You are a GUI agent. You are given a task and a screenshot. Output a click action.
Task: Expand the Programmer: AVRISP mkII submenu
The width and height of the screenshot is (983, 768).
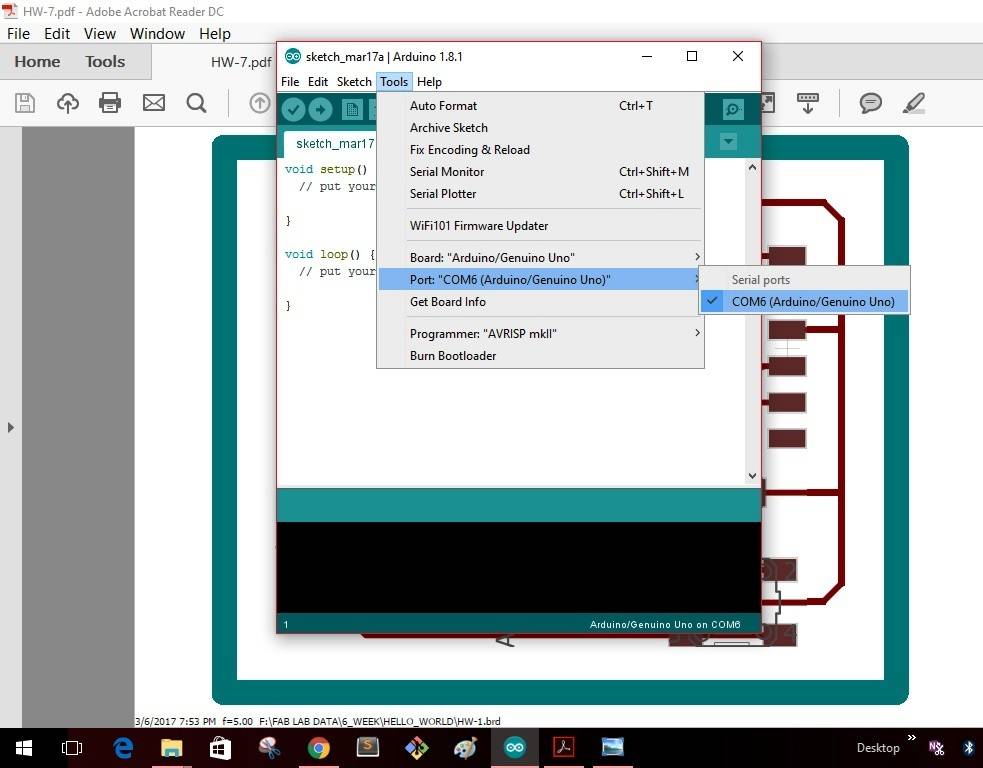540,334
